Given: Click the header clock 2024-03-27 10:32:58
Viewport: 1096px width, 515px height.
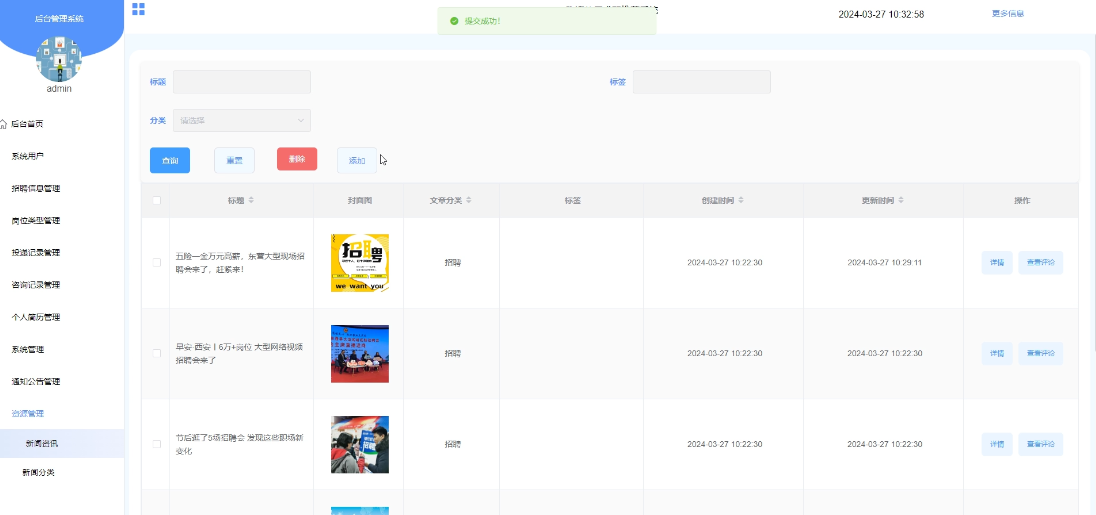Looking at the screenshot, I should pyautogui.click(x=881, y=14).
